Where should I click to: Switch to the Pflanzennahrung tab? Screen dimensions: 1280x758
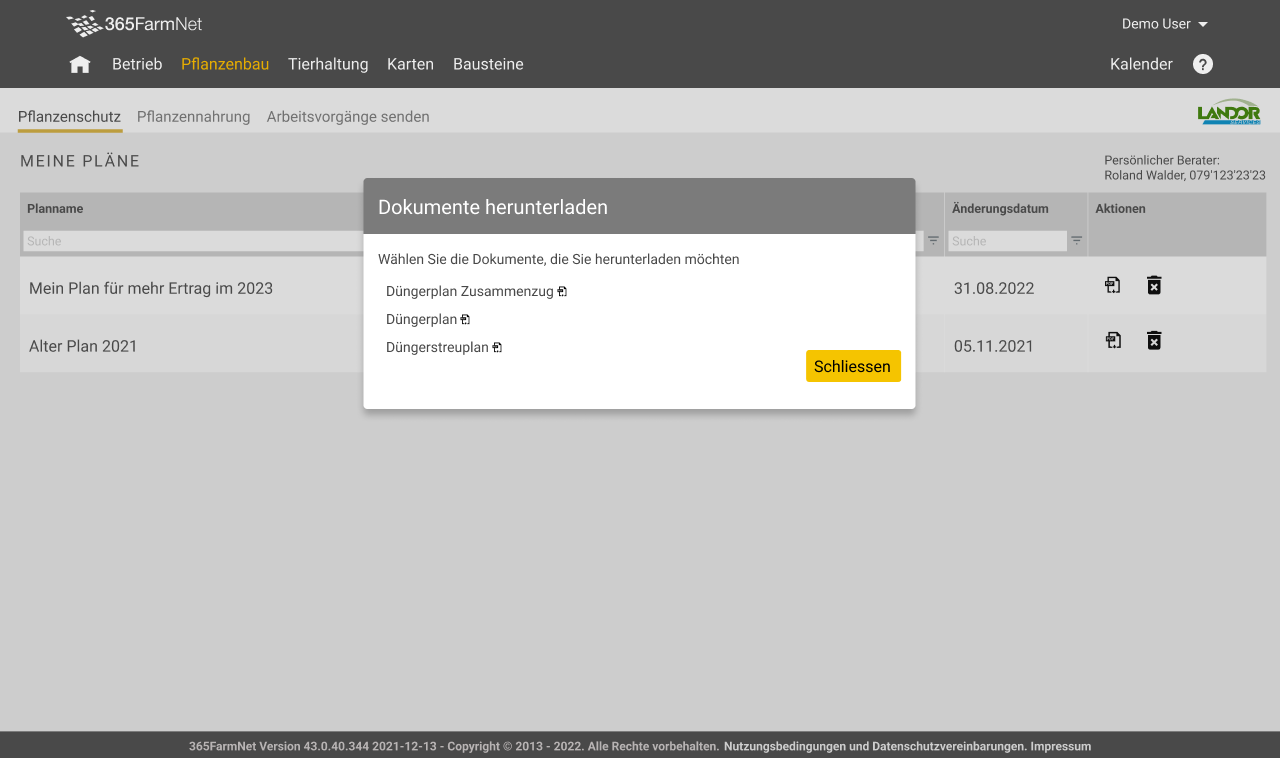coord(193,117)
